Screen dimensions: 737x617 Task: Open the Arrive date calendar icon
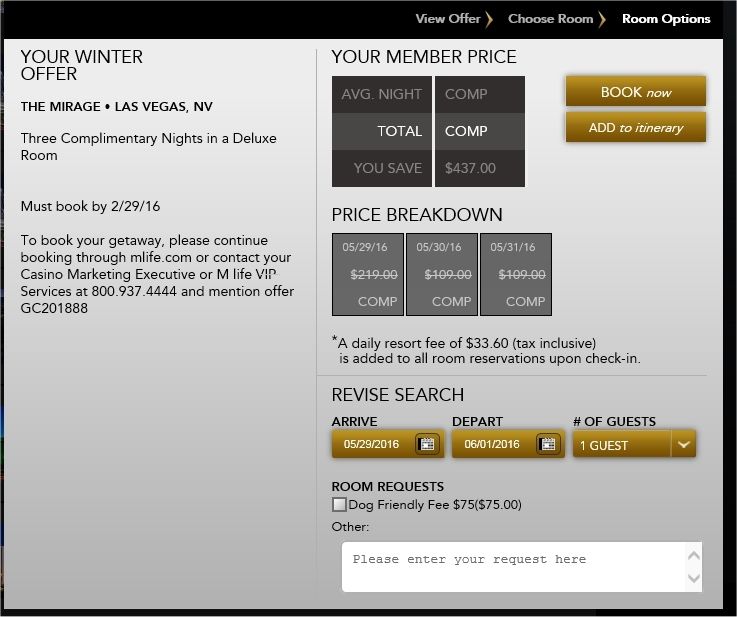coord(427,444)
